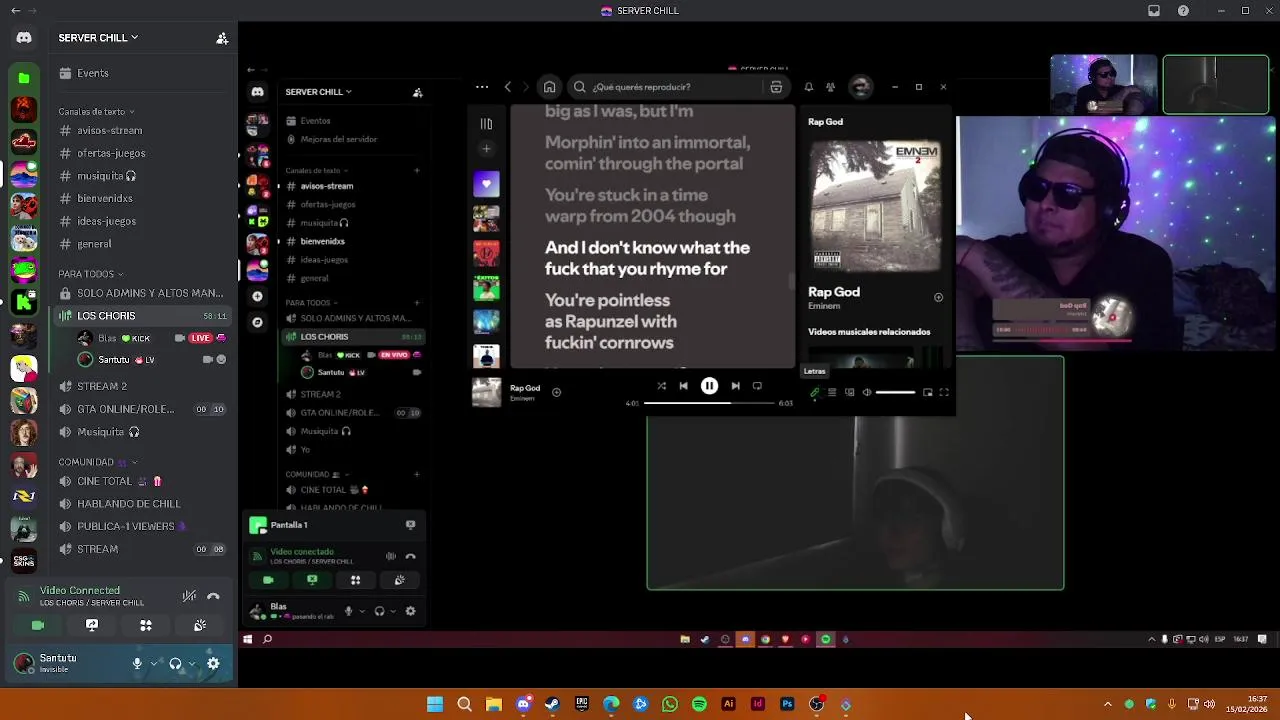This screenshot has width=1280, height=720.
Task: Open the soundboard button in voice panel
Action: (x=200, y=625)
